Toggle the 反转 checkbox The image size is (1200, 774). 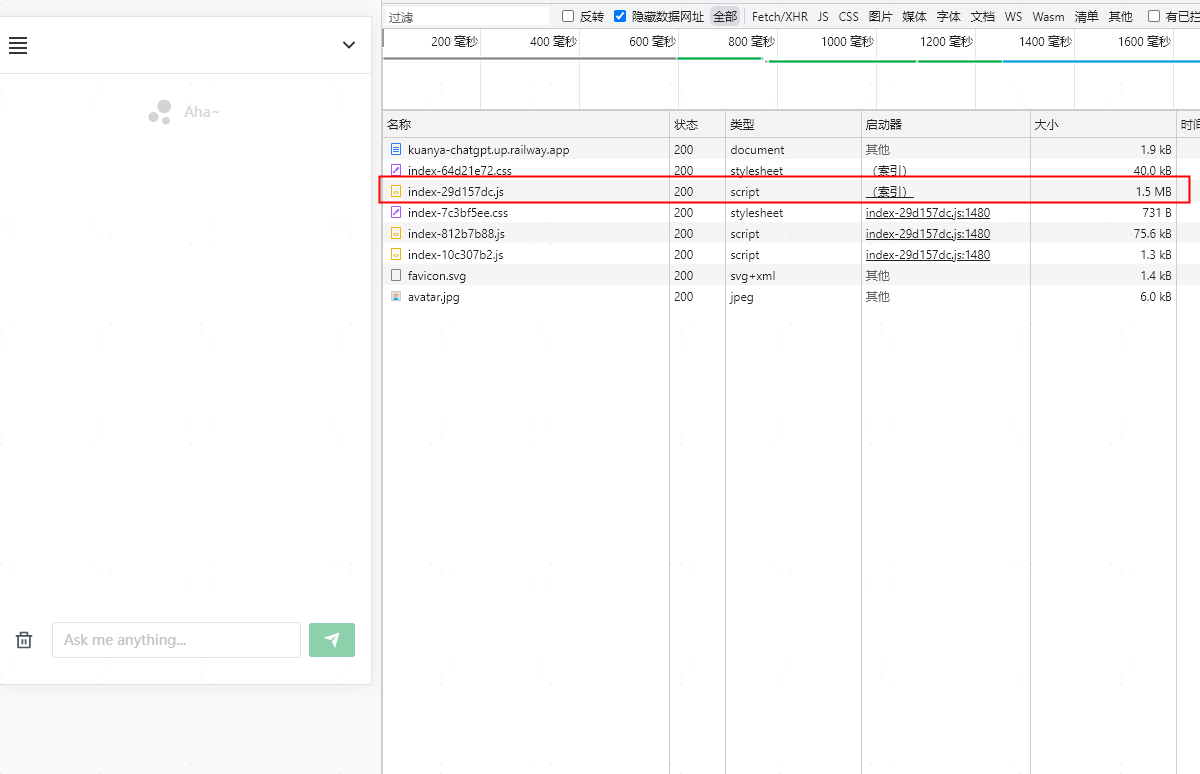pyautogui.click(x=568, y=16)
